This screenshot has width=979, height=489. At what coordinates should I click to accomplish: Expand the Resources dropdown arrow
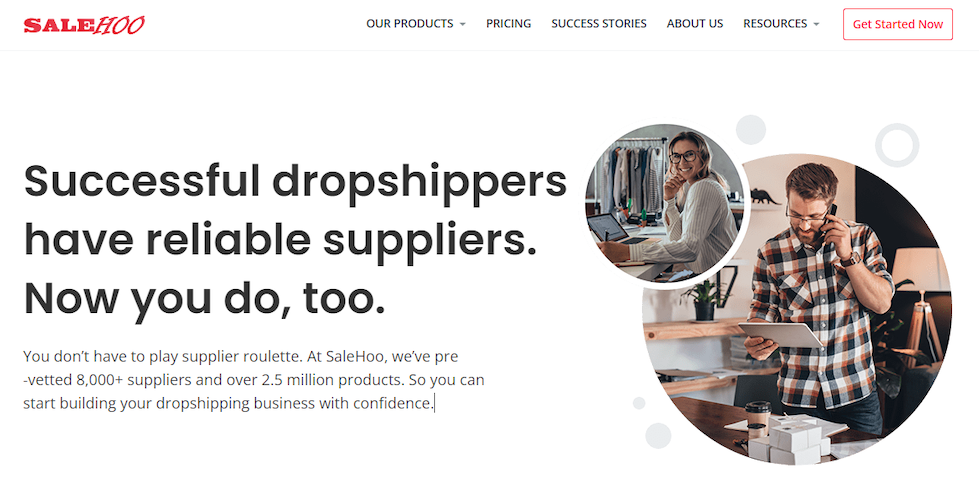click(x=816, y=24)
